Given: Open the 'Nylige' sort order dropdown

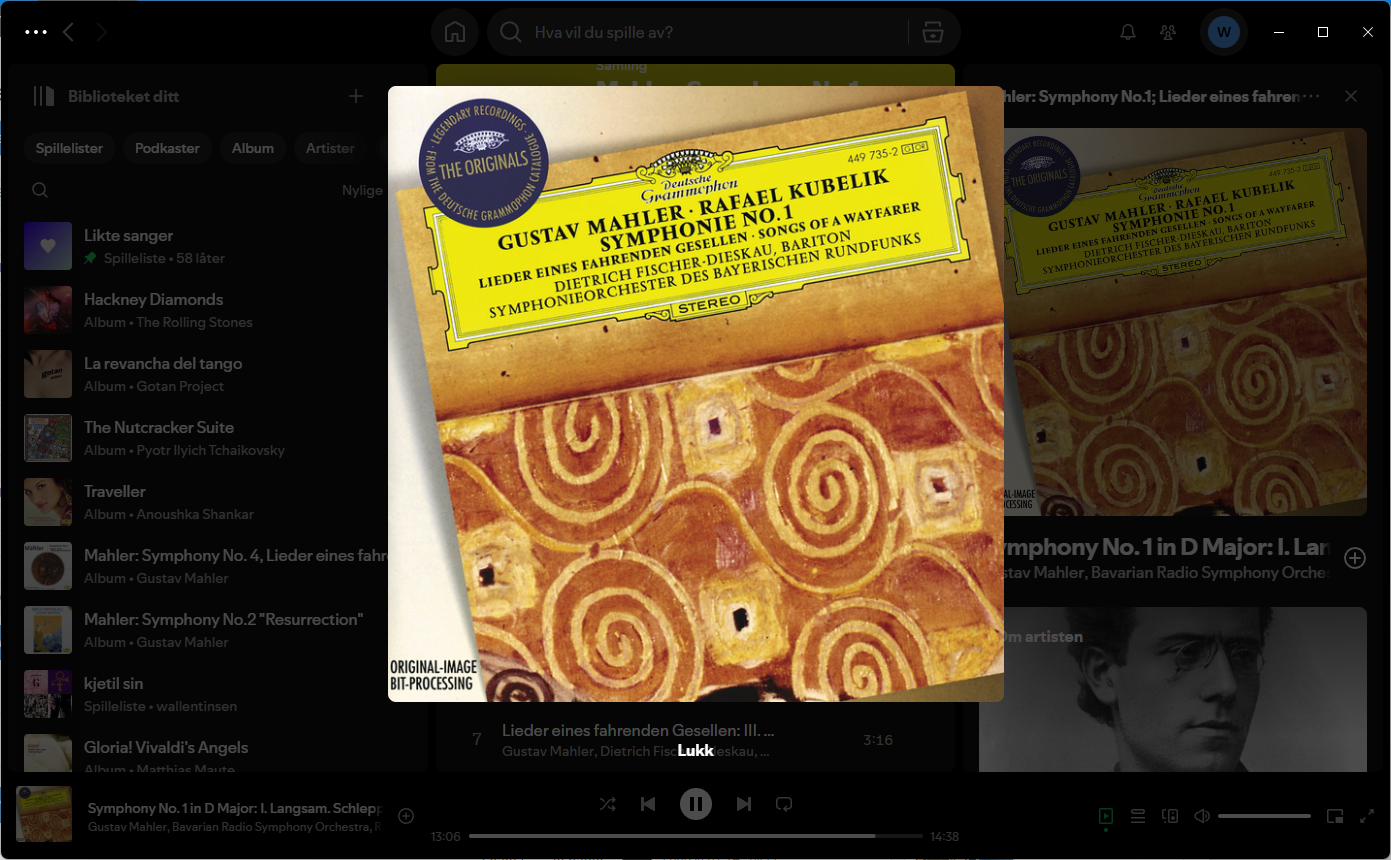Looking at the screenshot, I should [362, 190].
